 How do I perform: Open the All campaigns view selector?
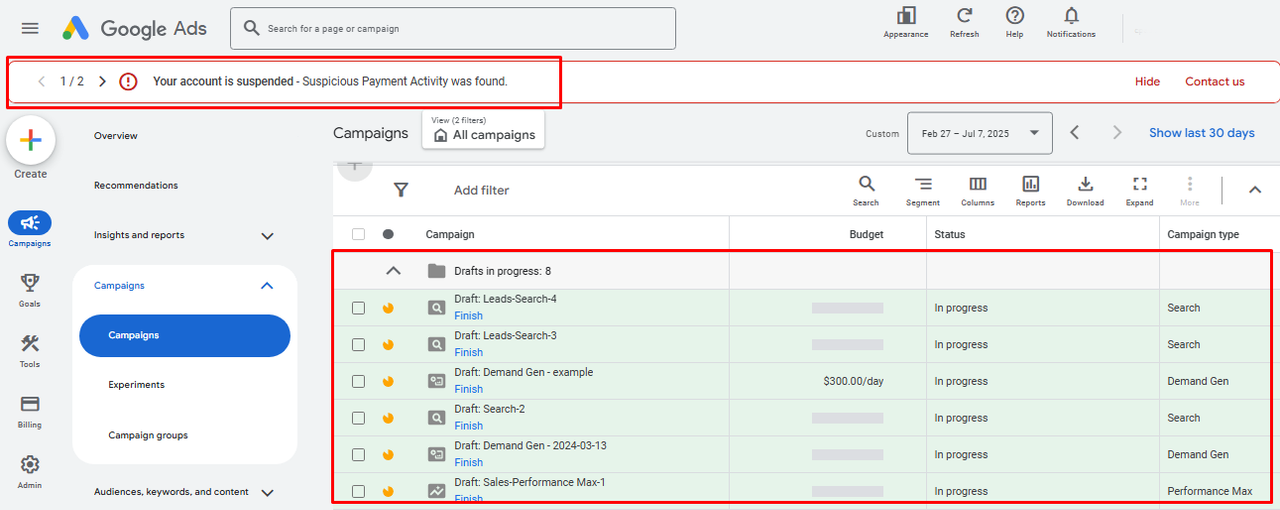[x=483, y=130]
